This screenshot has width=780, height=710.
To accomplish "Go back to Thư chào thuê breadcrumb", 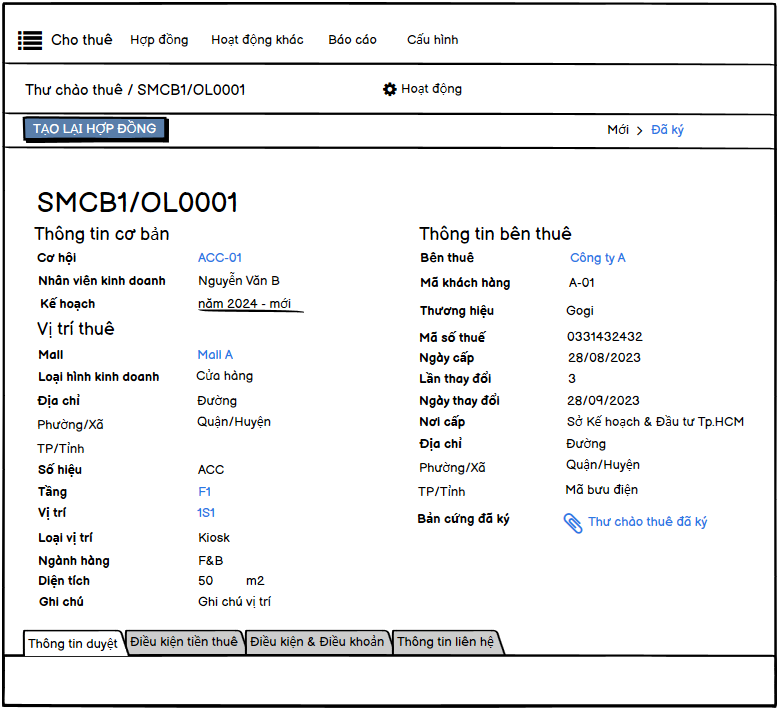I will point(74,90).
